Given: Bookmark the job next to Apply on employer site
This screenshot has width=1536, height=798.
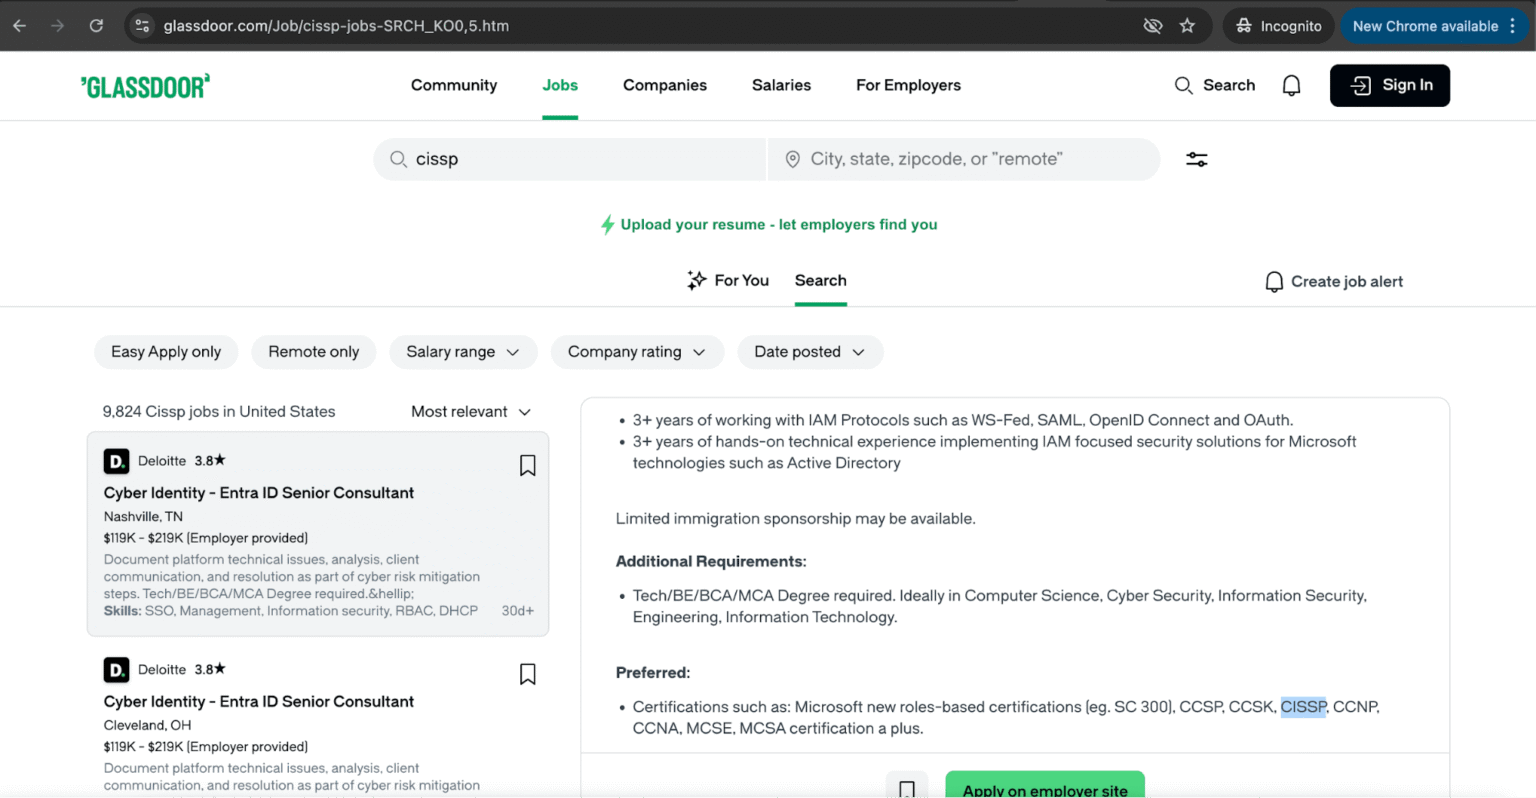Looking at the screenshot, I should point(906,789).
